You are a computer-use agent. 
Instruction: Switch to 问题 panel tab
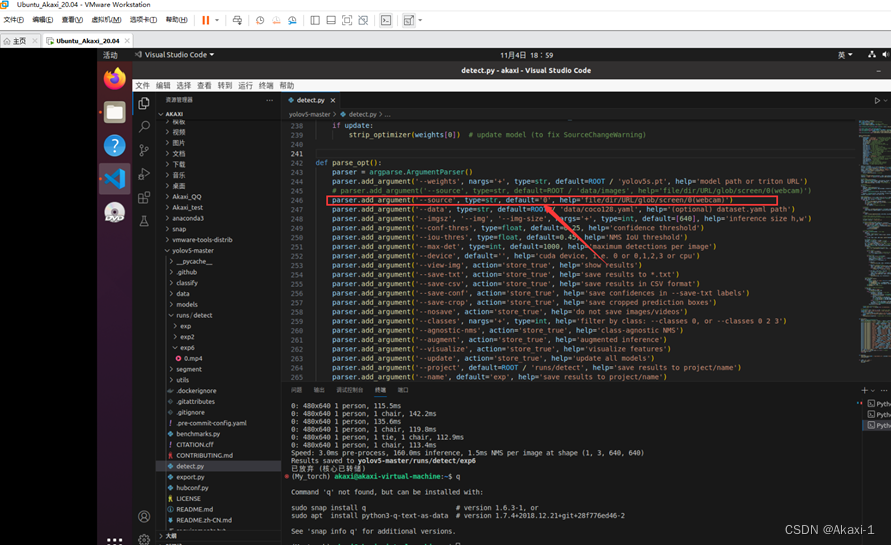(x=297, y=390)
